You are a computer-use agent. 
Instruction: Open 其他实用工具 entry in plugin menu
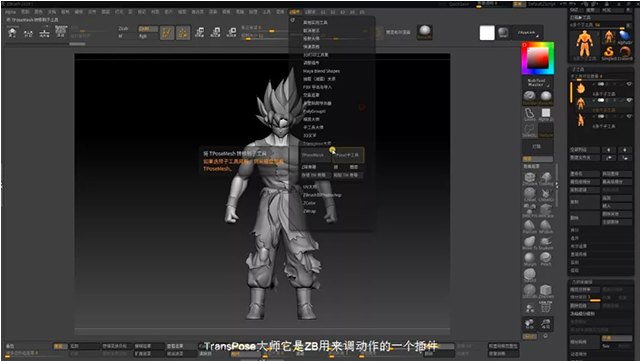[x=315, y=22]
